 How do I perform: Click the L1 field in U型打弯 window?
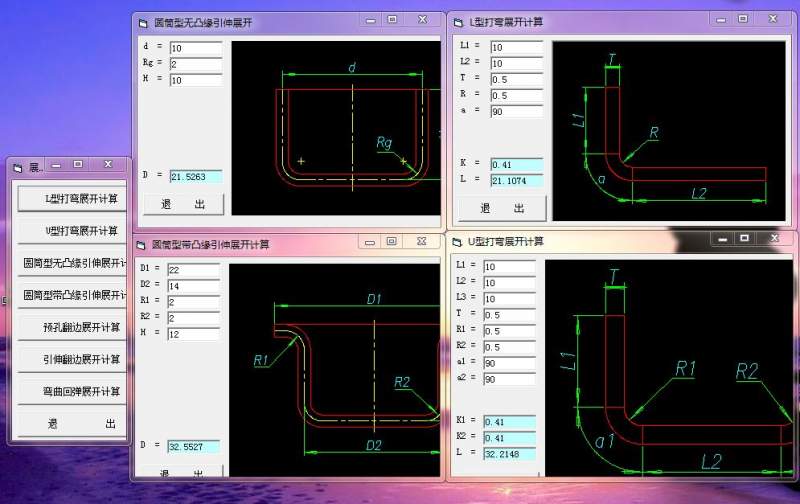[x=509, y=266]
